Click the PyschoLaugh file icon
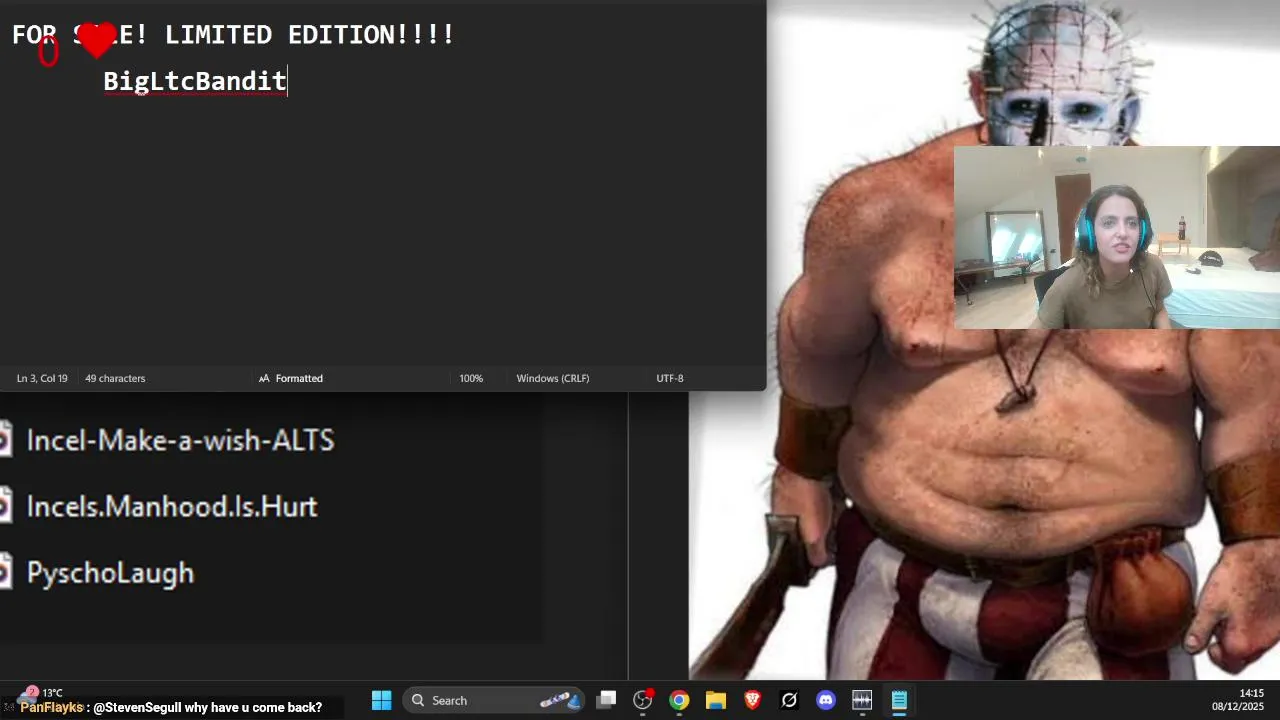Viewport: 1280px width, 720px height. point(5,573)
